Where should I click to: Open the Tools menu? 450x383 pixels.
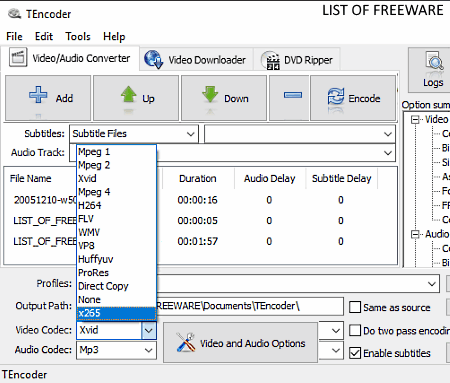click(x=78, y=36)
